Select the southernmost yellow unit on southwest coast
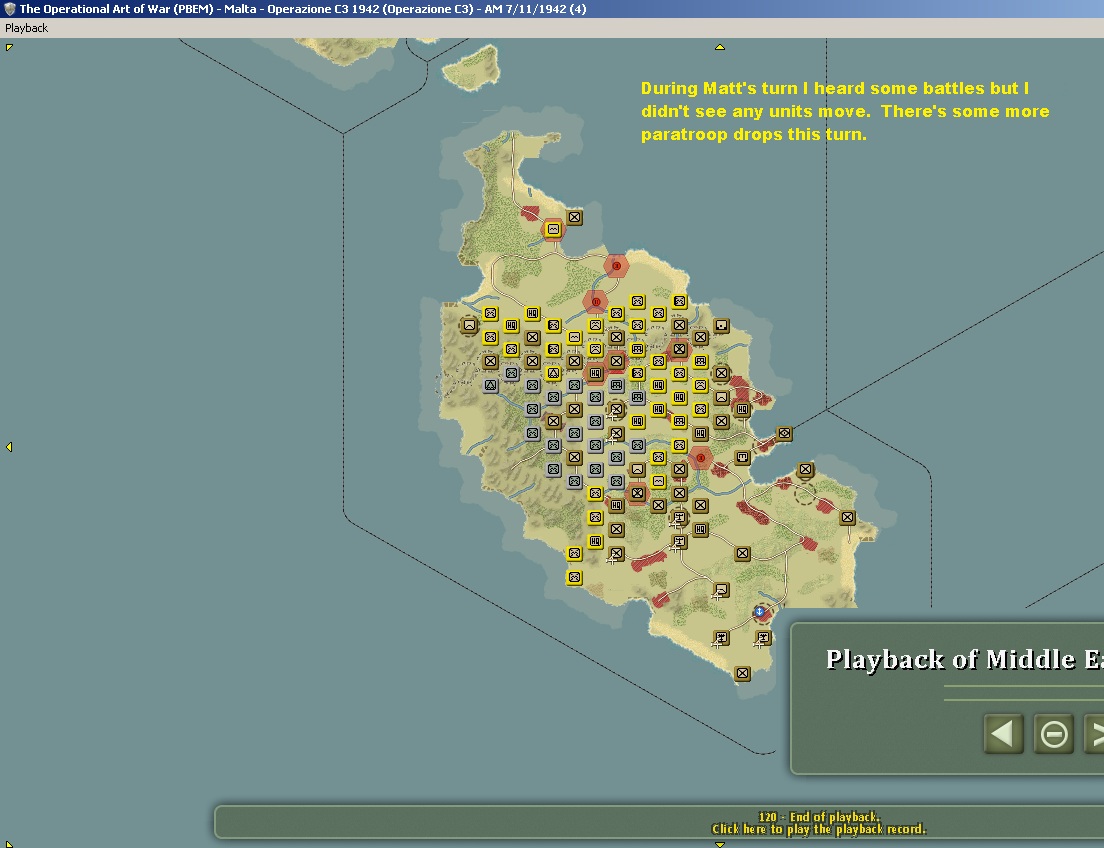 575,578
